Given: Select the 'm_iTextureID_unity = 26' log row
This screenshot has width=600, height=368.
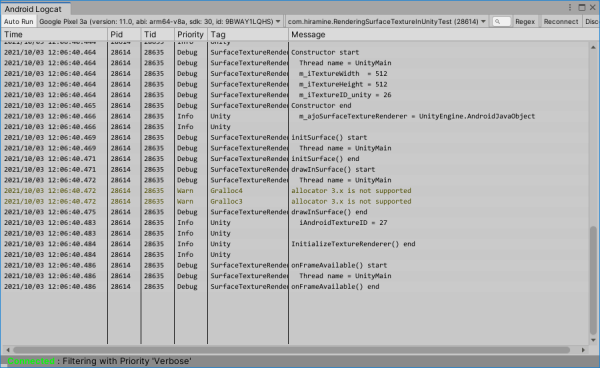Looking at the screenshot, I should pos(295,95).
